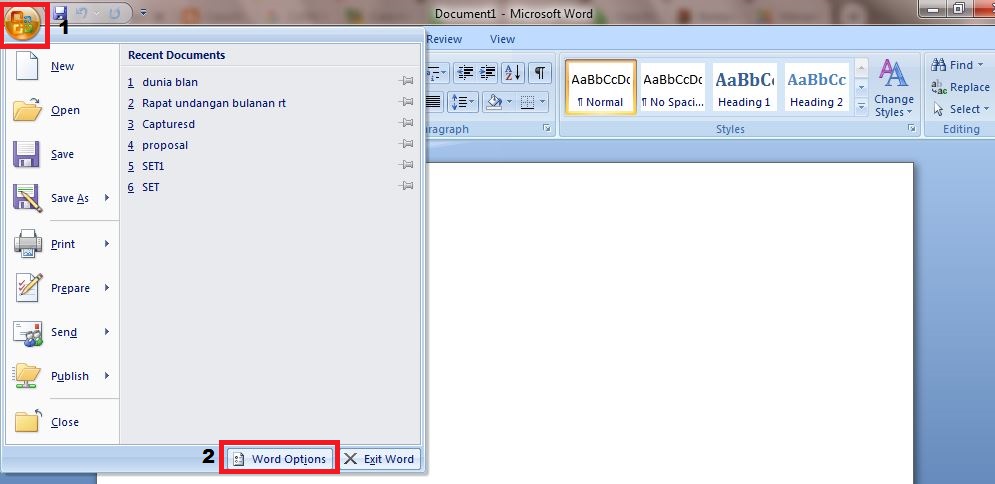The height and width of the screenshot is (484, 995).
Task: Choose Open from the Office menu
Action: tap(62, 110)
